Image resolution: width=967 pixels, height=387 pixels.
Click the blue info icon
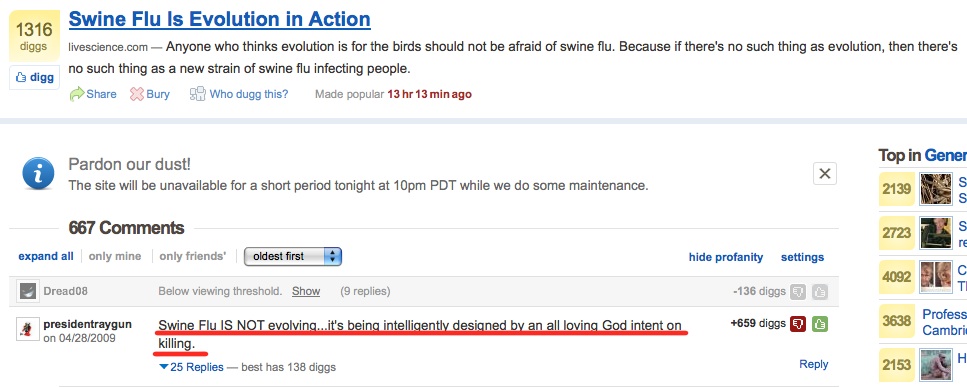(38, 174)
